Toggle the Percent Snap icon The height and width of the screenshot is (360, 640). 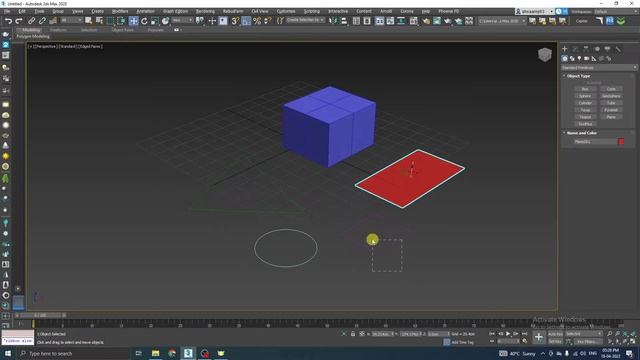[x=257, y=21]
